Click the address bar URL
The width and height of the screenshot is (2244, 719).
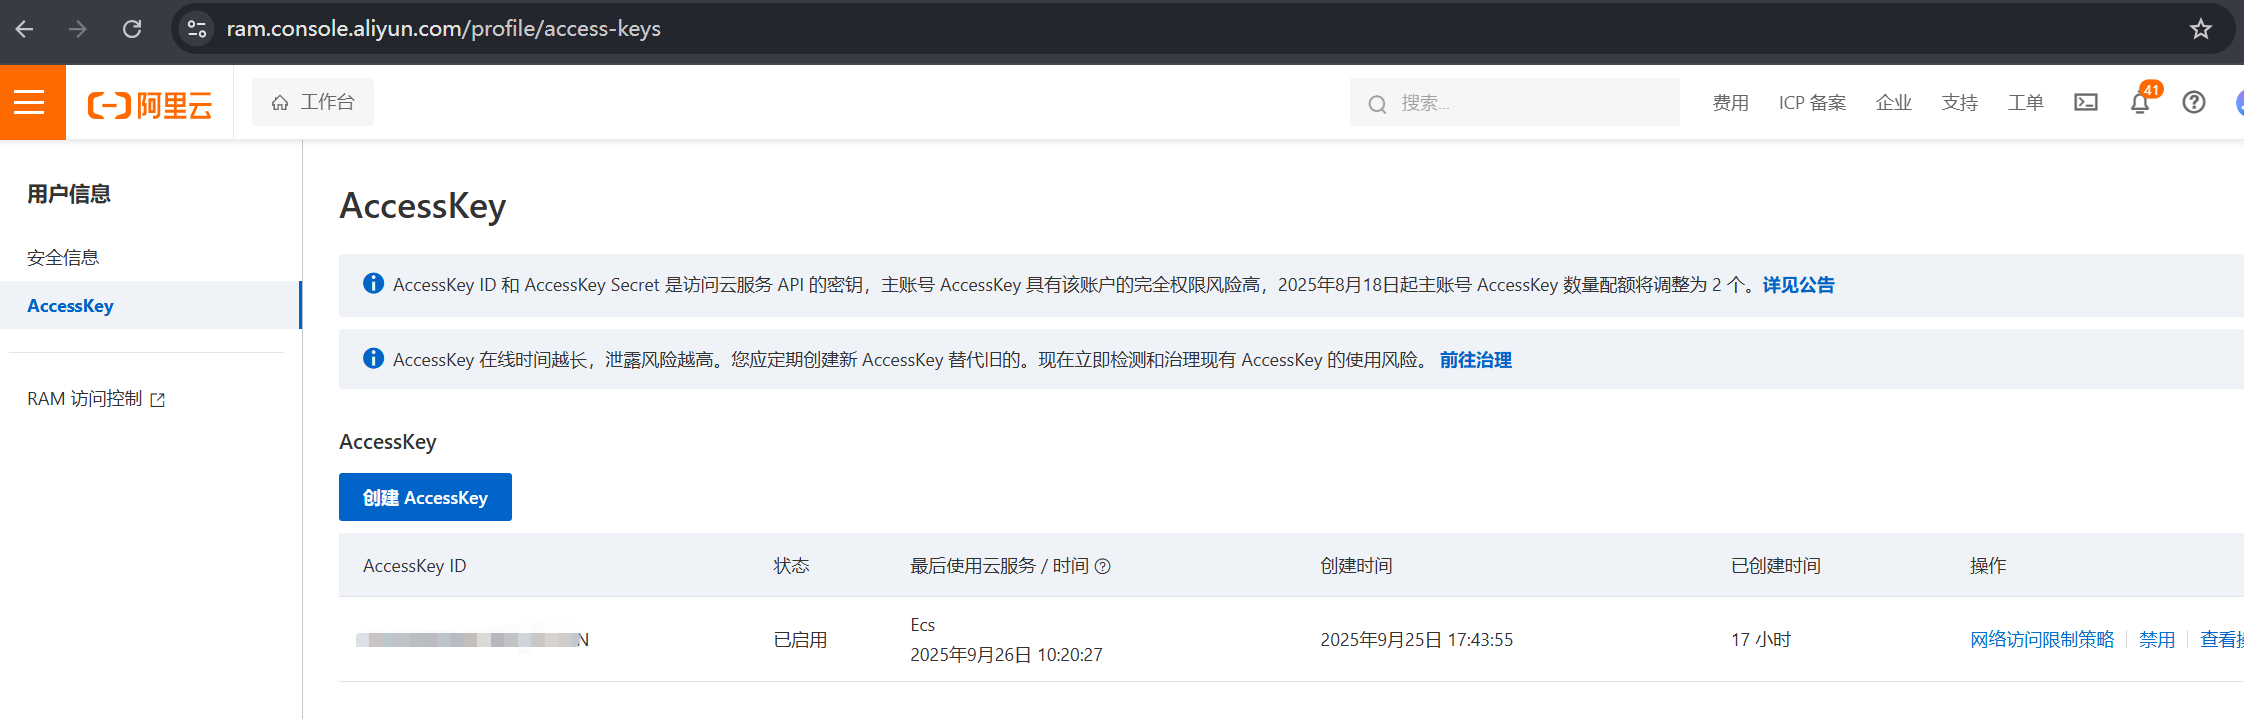(443, 29)
